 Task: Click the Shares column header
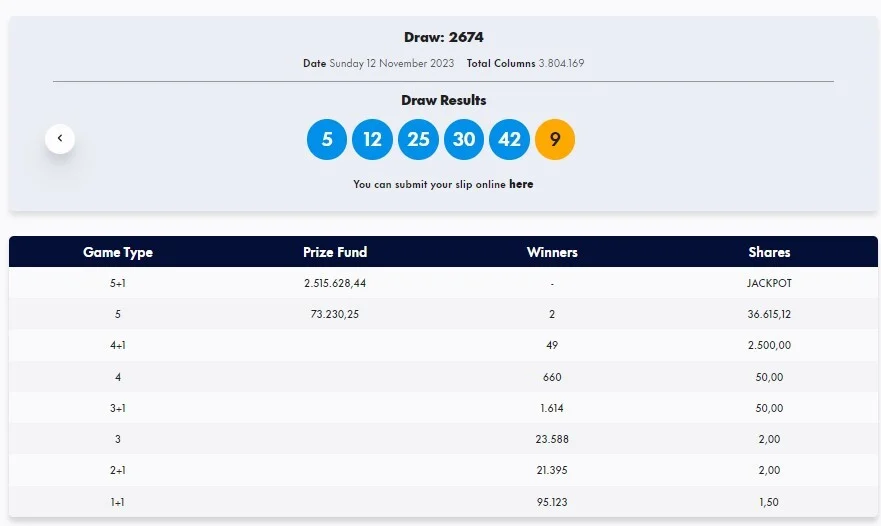tap(769, 252)
